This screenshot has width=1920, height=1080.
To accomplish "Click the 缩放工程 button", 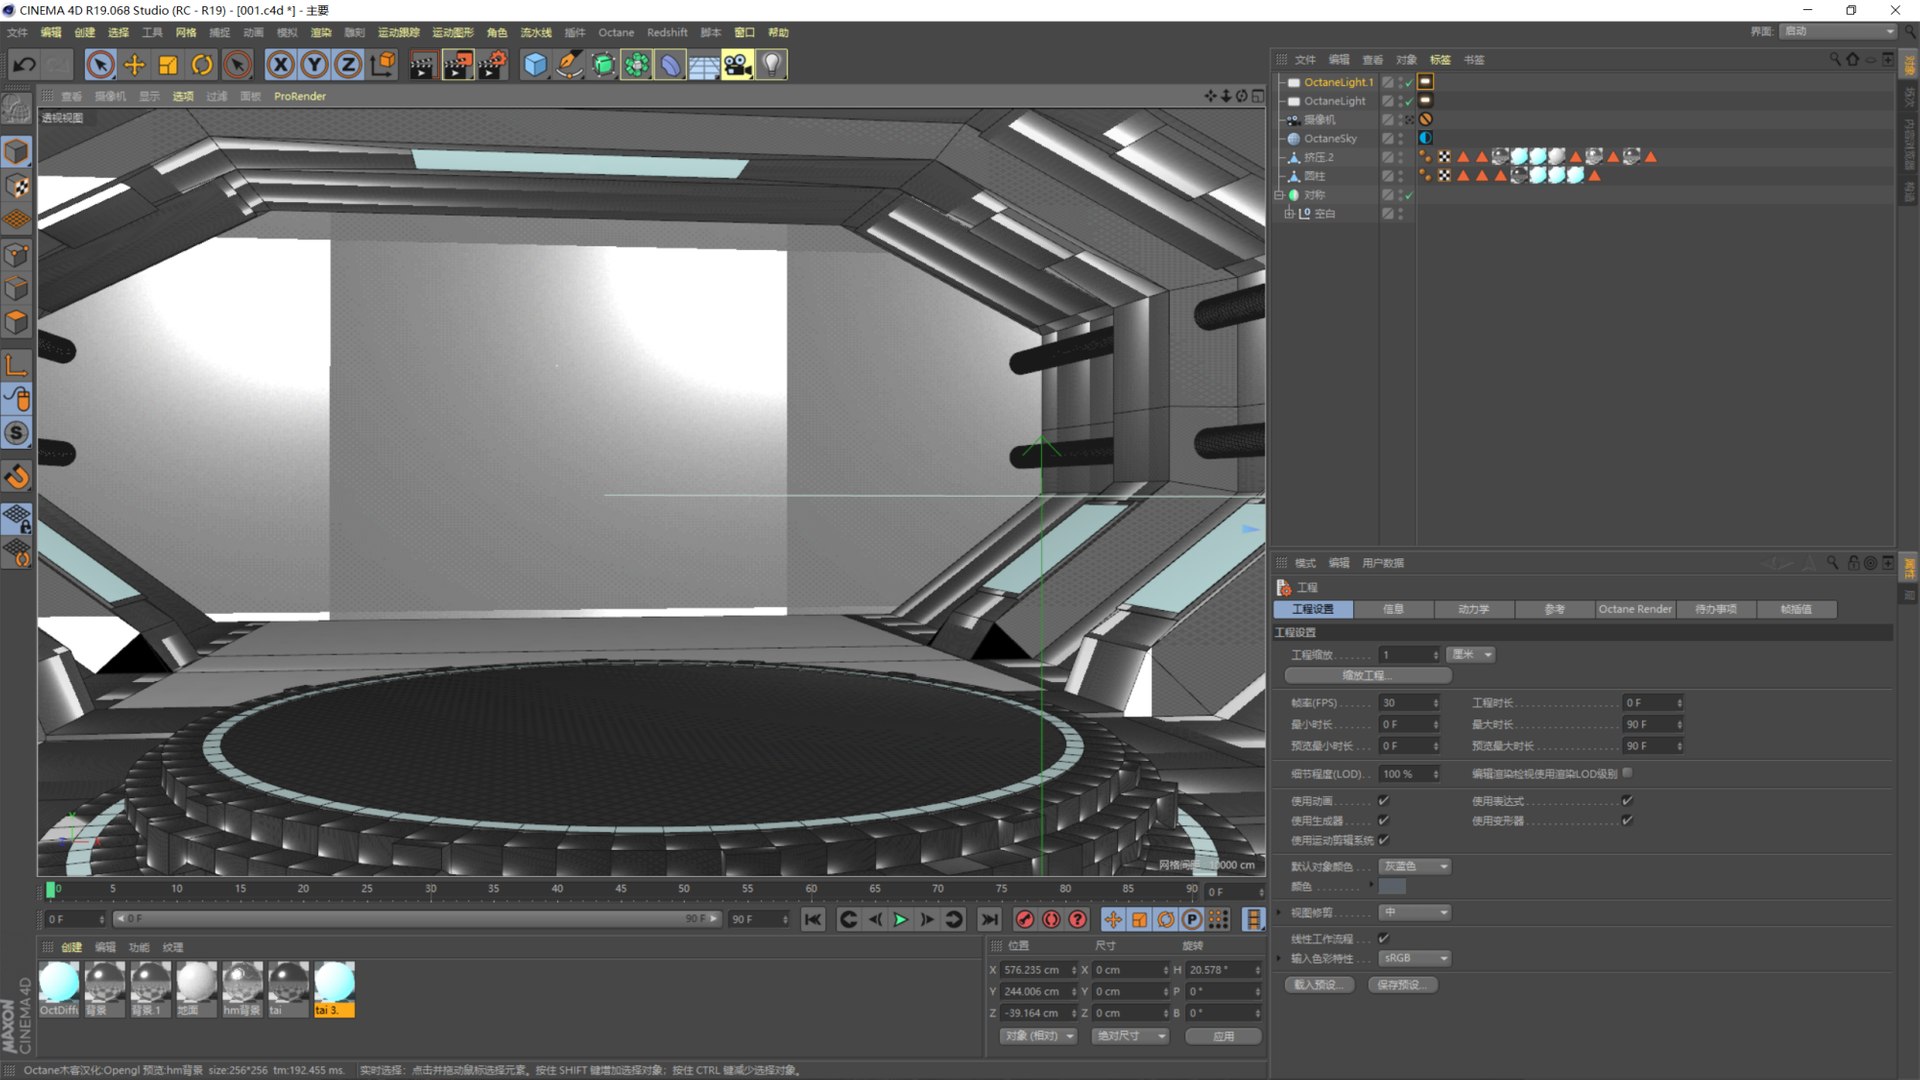I will (x=1367, y=676).
